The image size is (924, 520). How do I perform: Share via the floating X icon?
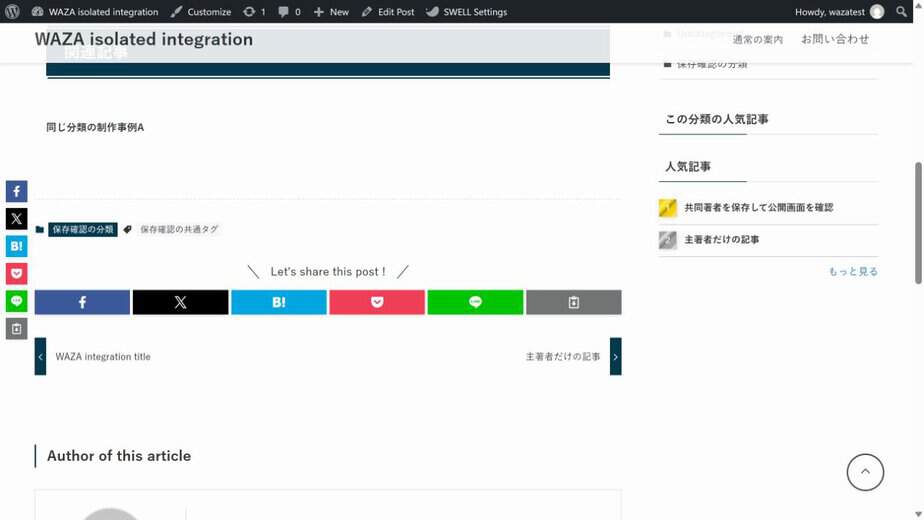click(x=16, y=219)
